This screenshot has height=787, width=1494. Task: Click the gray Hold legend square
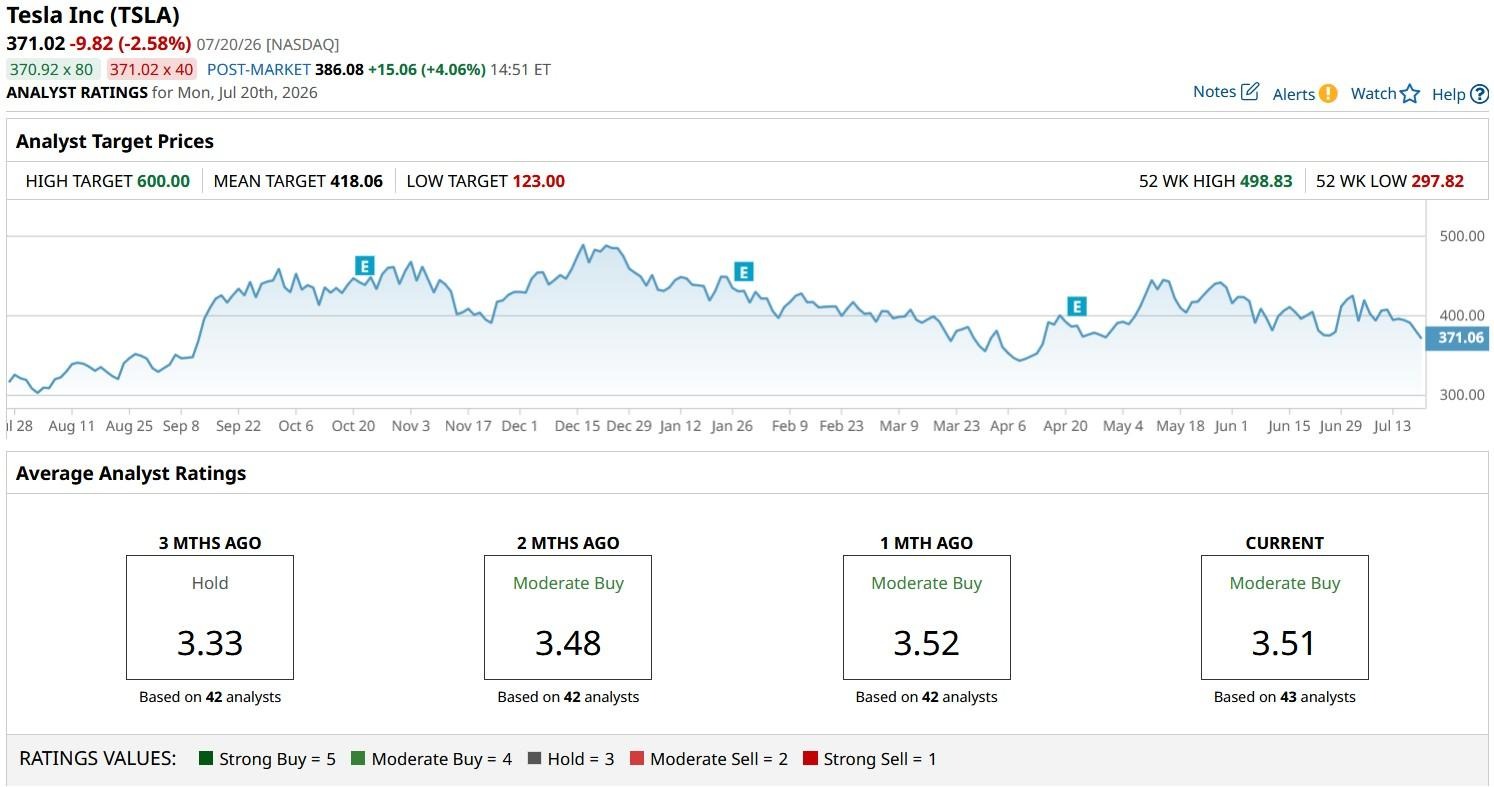click(x=534, y=759)
